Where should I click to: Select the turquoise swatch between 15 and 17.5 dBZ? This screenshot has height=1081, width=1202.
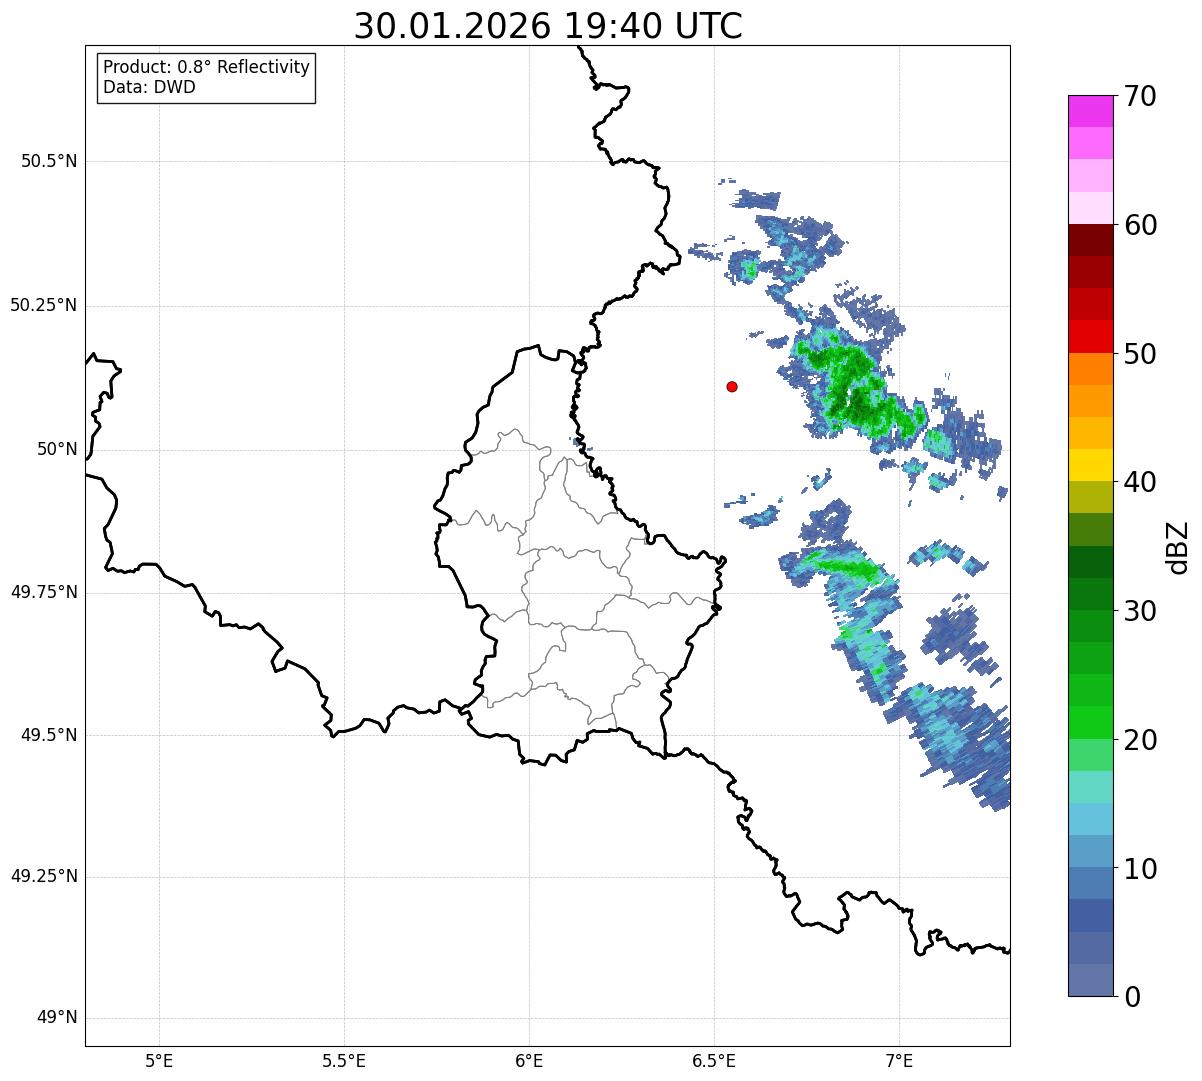[1091, 787]
